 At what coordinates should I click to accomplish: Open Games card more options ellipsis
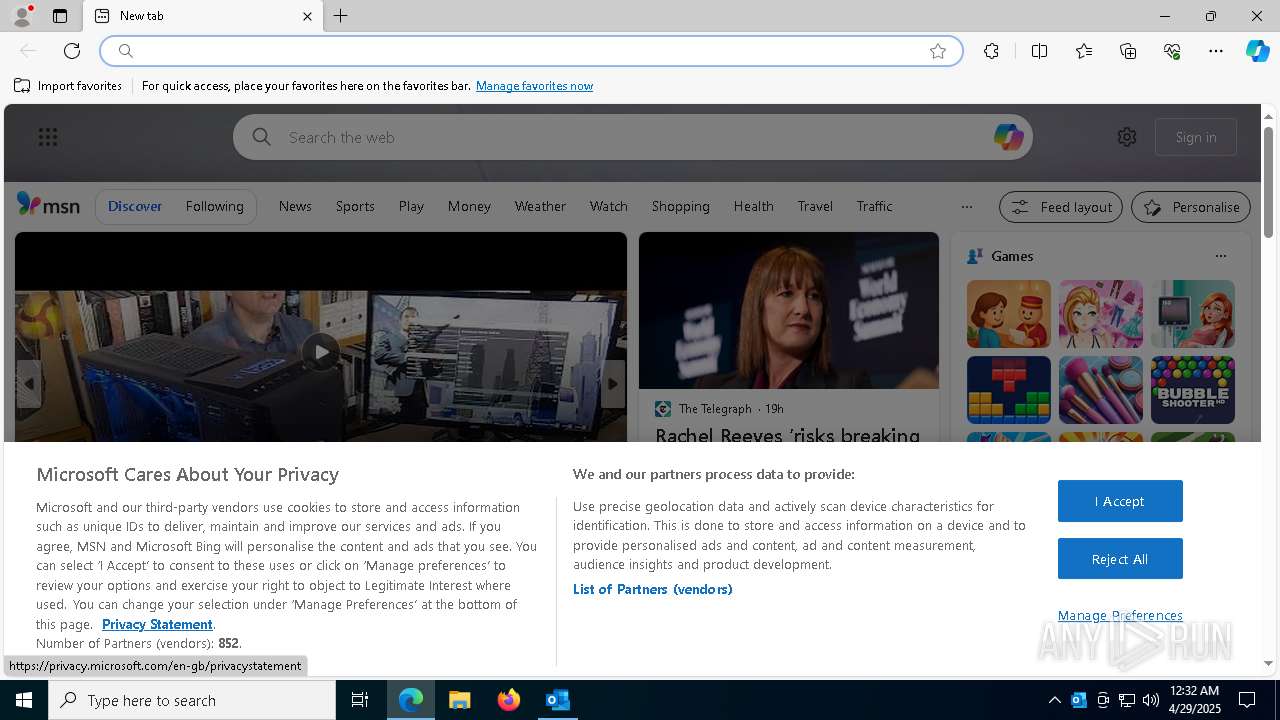[1220, 256]
